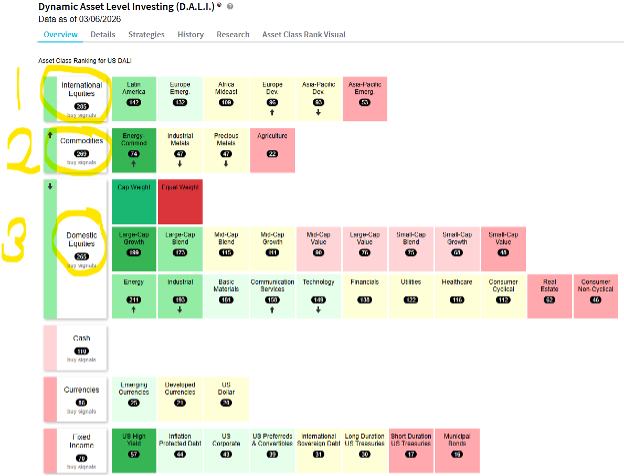Switch to the Details tab
The image size is (624, 476).
[x=103, y=34]
